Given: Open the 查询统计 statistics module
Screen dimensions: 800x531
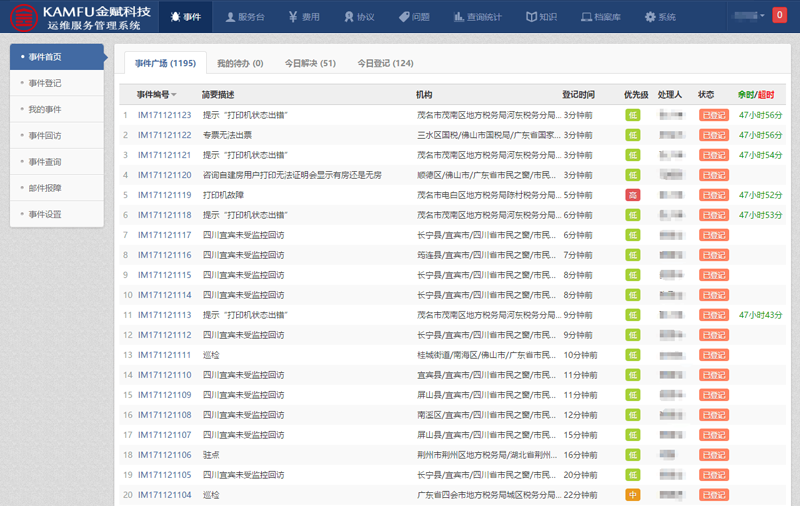Looking at the screenshot, I should tap(476, 17).
